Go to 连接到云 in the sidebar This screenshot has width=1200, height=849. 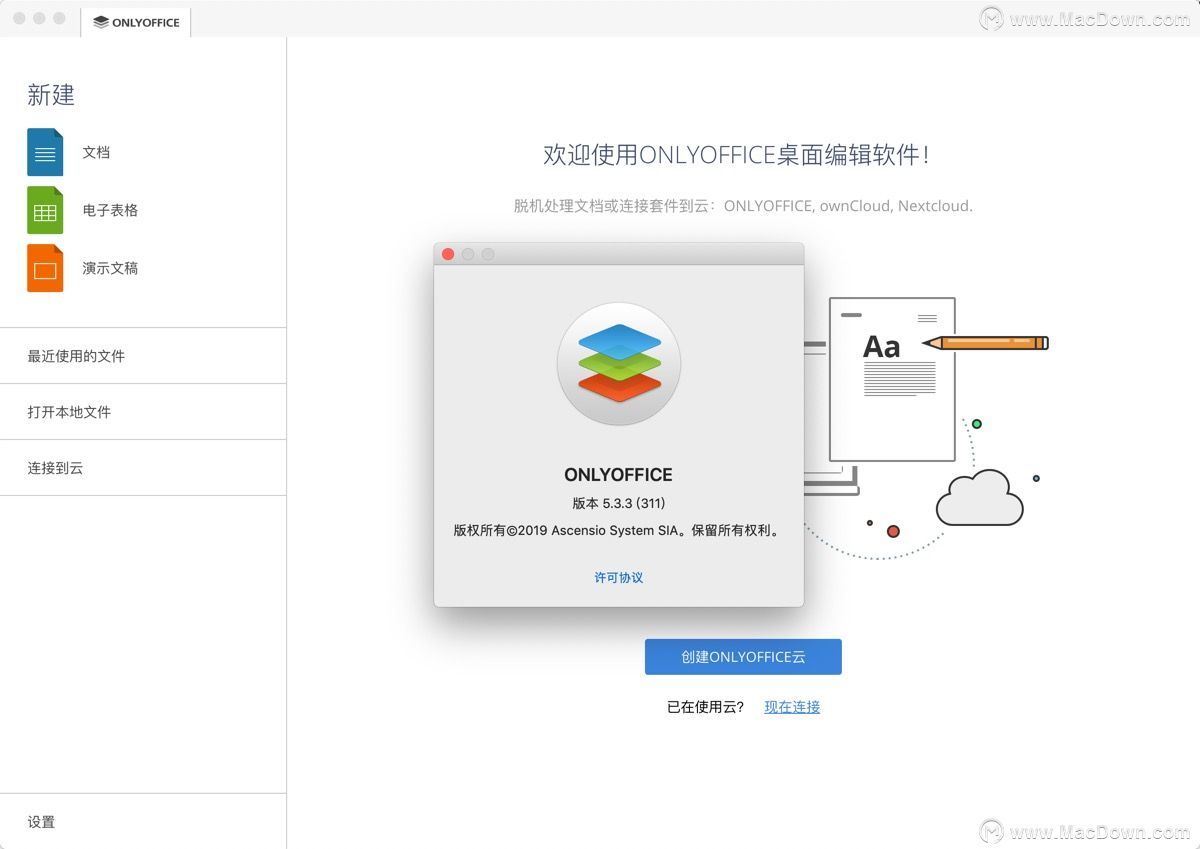(x=143, y=468)
